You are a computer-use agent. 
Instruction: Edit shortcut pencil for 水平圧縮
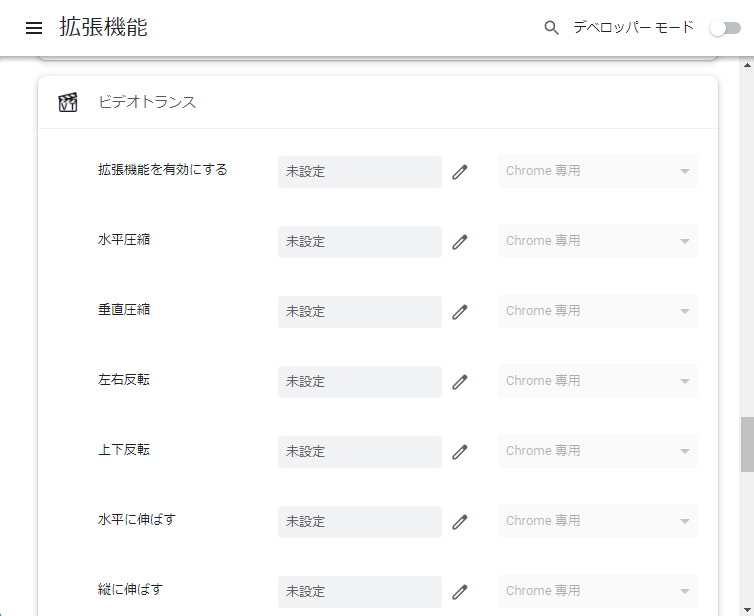coord(460,242)
